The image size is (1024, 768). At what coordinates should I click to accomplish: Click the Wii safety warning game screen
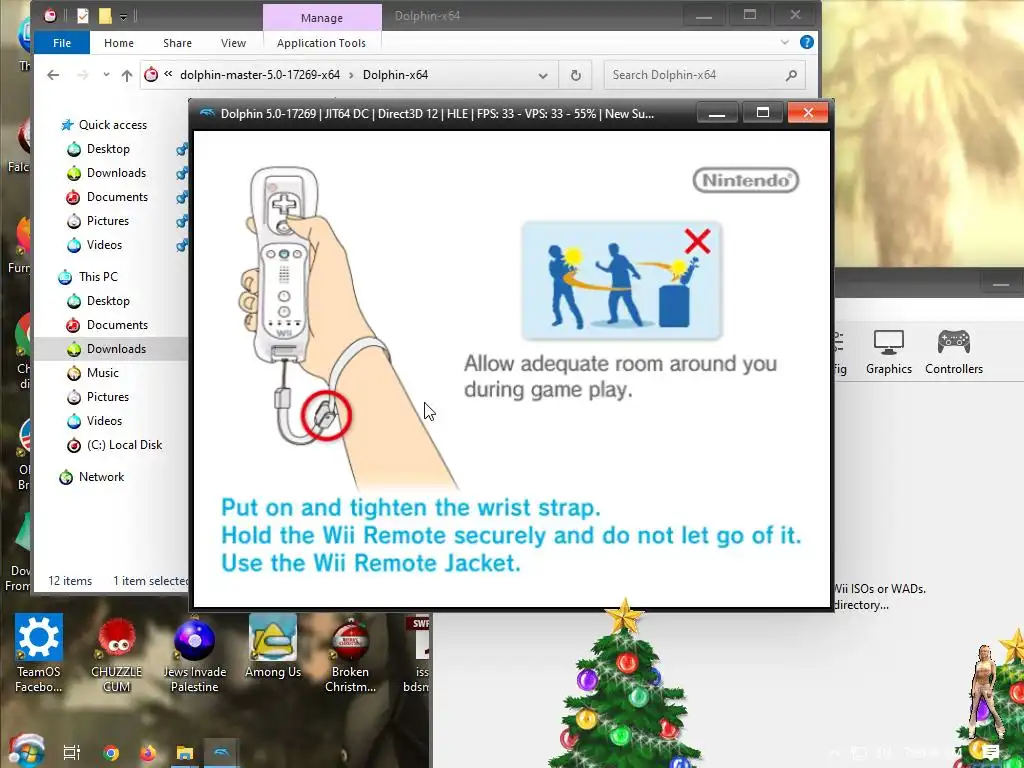click(512, 369)
